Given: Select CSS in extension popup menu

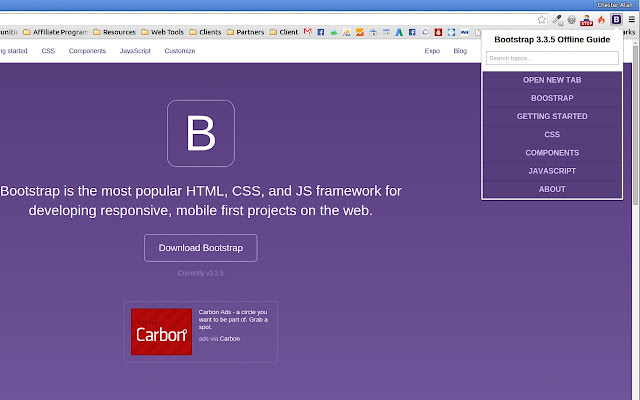Looking at the screenshot, I should [552, 134].
